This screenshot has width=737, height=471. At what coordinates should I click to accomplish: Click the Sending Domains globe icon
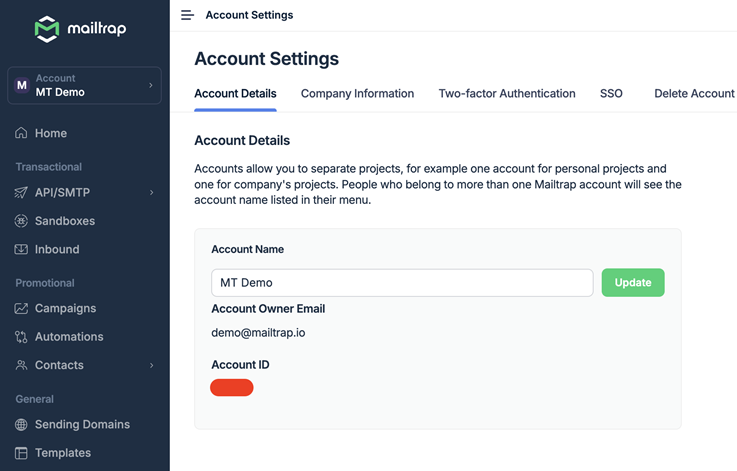point(21,424)
